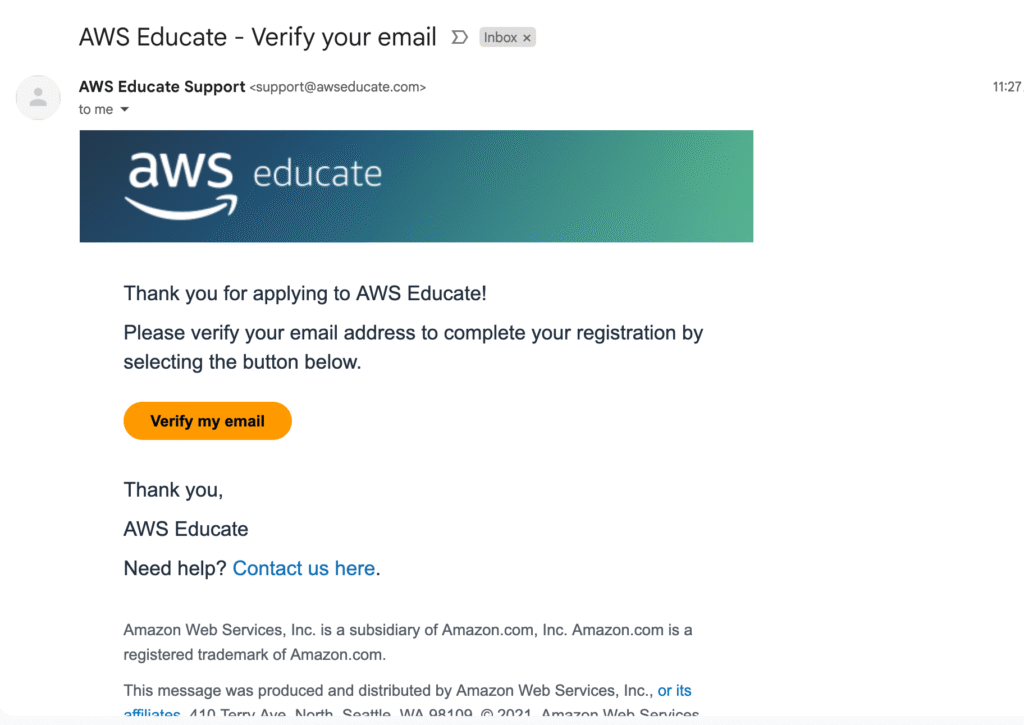Viewport: 1024px width, 725px height.
Task: Click the 'educate' wordmark in the banner
Action: coord(317,174)
